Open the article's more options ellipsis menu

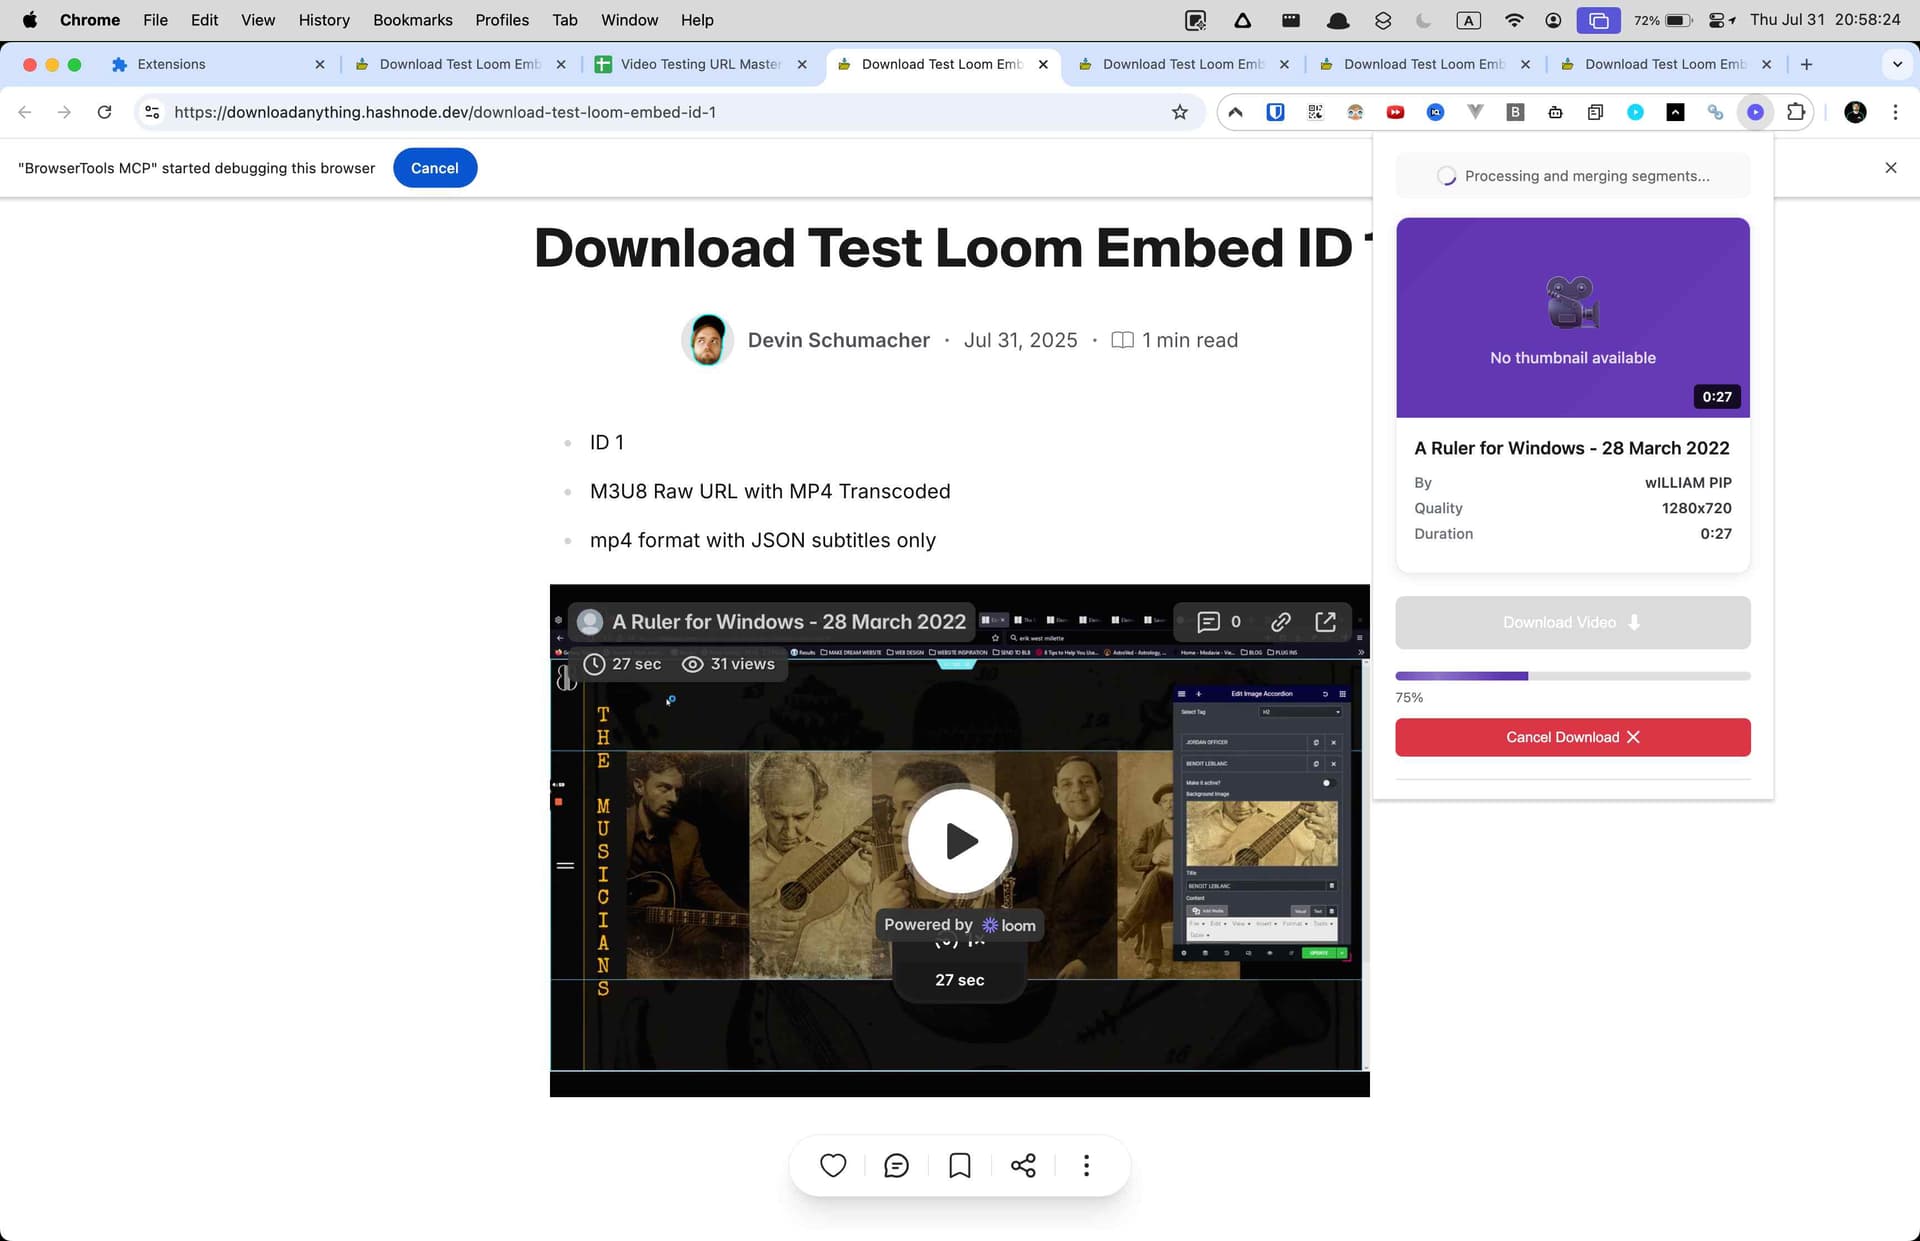1086,1164
